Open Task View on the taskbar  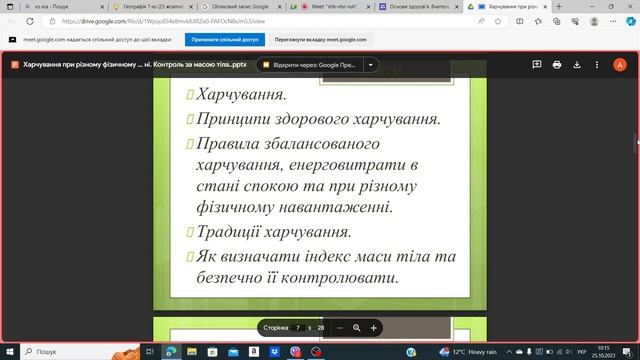click(150, 351)
